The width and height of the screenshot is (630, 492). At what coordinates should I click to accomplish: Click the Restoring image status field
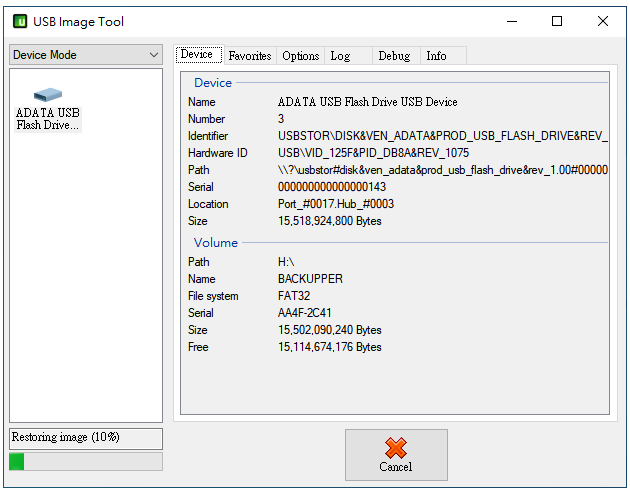click(86, 438)
